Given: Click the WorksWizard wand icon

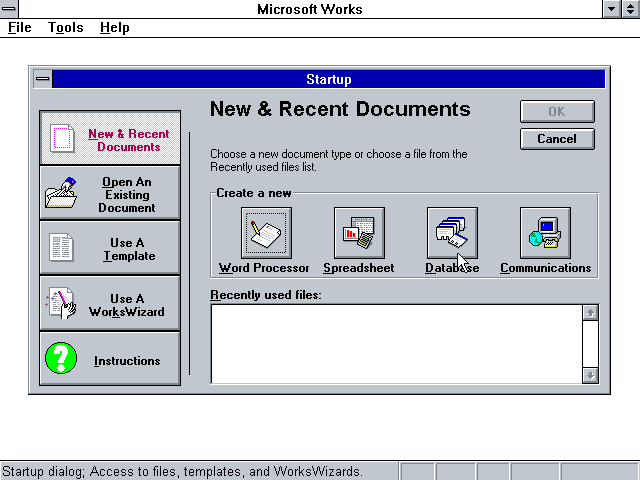Looking at the screenshot, I should [61, 303].
